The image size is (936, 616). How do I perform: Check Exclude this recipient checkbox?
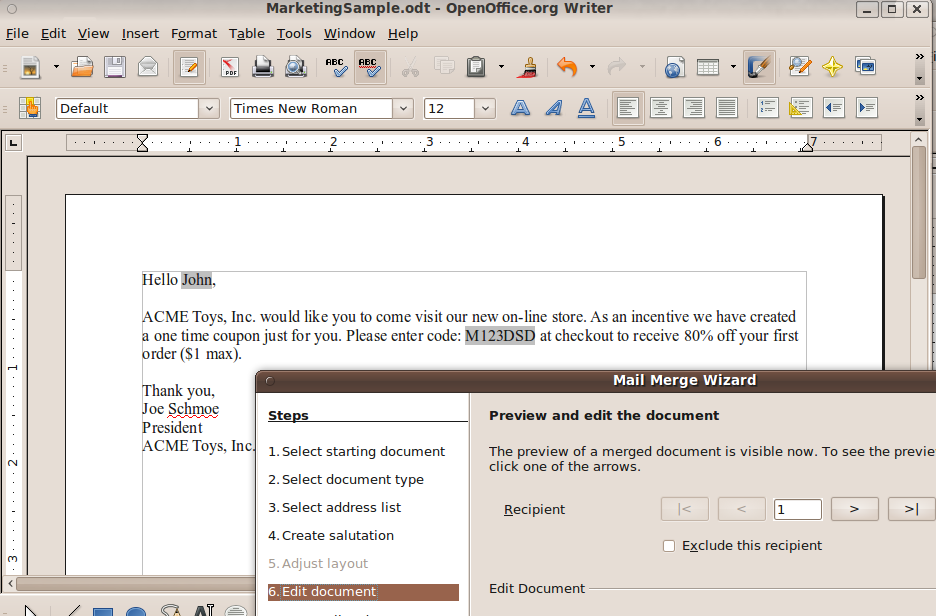(669, 546)
